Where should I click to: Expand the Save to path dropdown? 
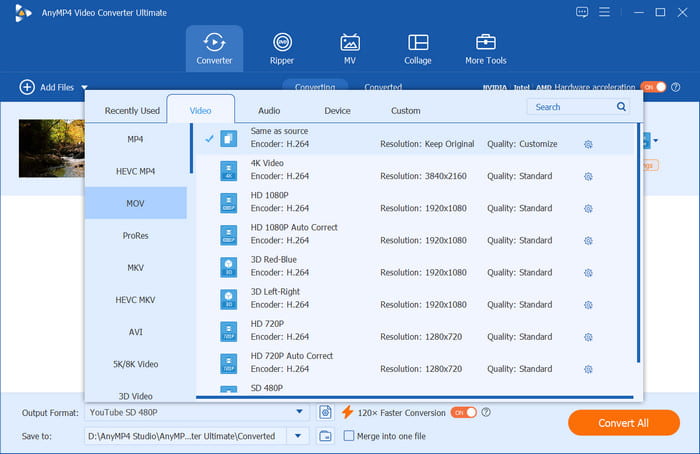pyautogui.click(x=299, y=436)
